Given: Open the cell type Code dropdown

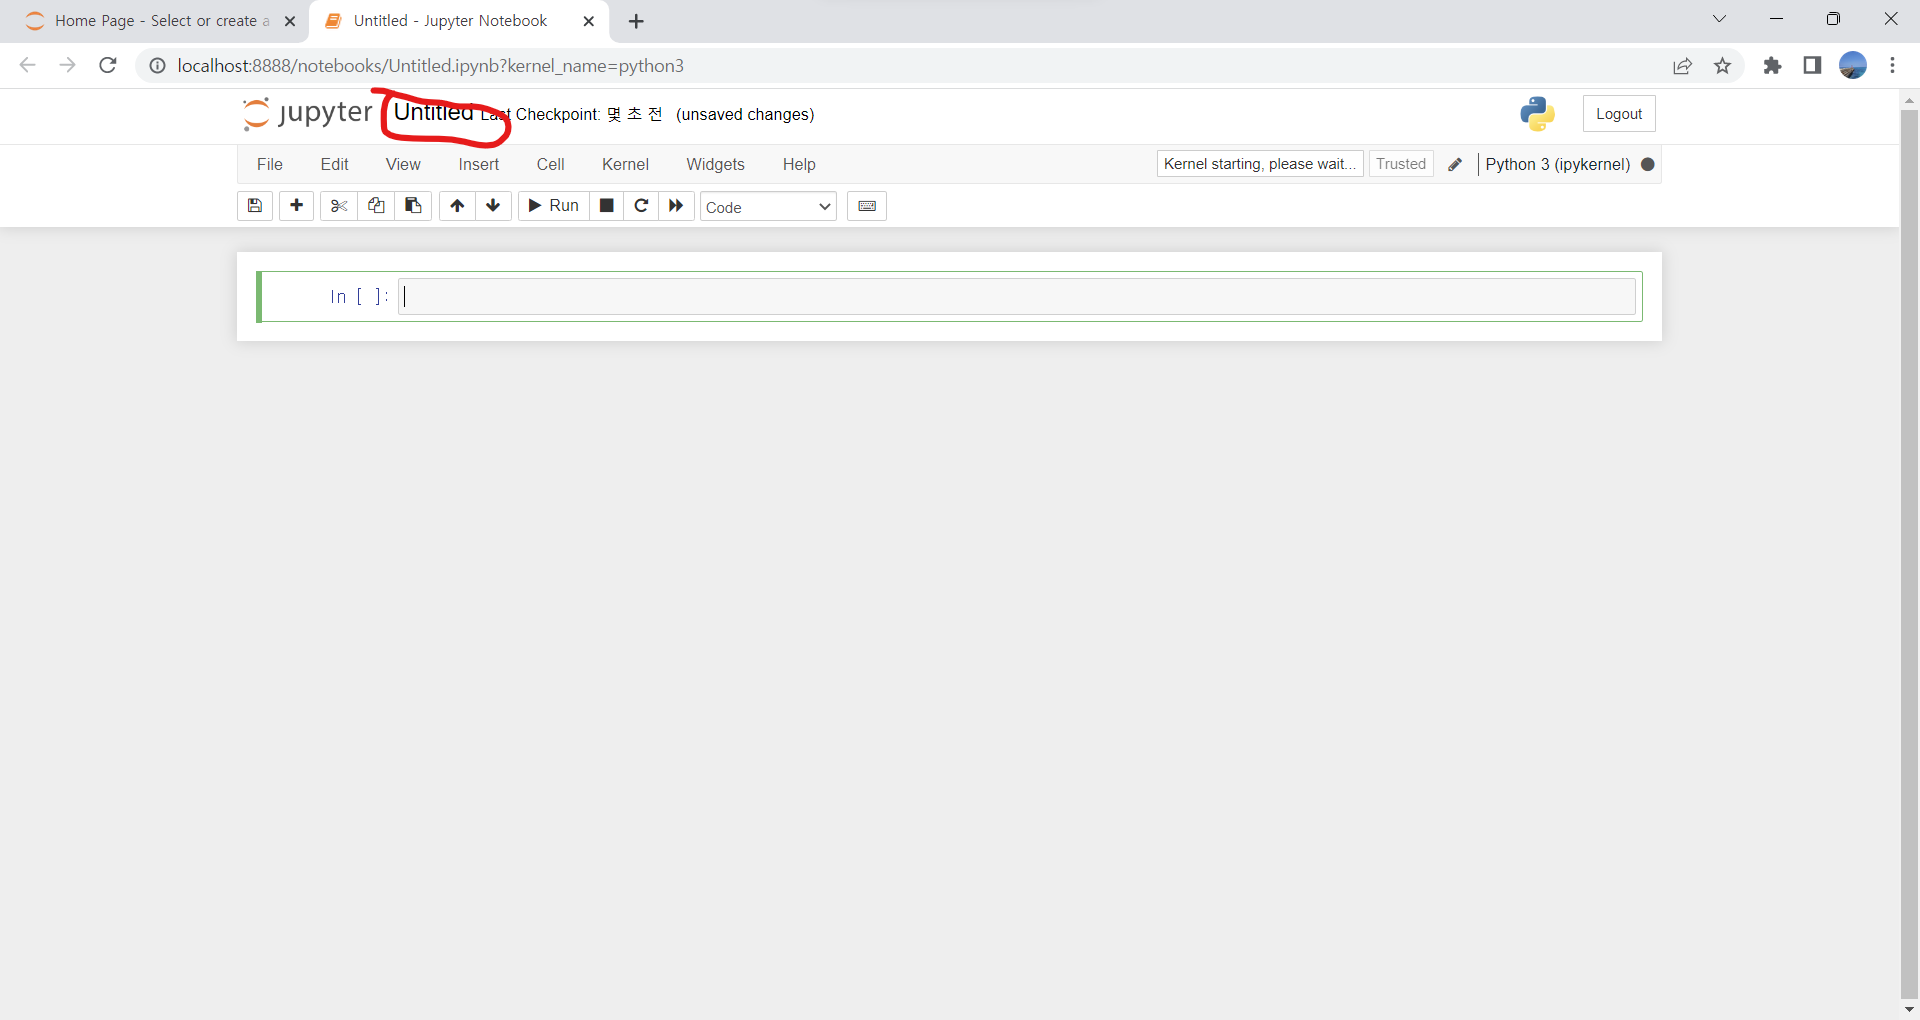Looking at the screenshot, I should click(x=767, y=207).
